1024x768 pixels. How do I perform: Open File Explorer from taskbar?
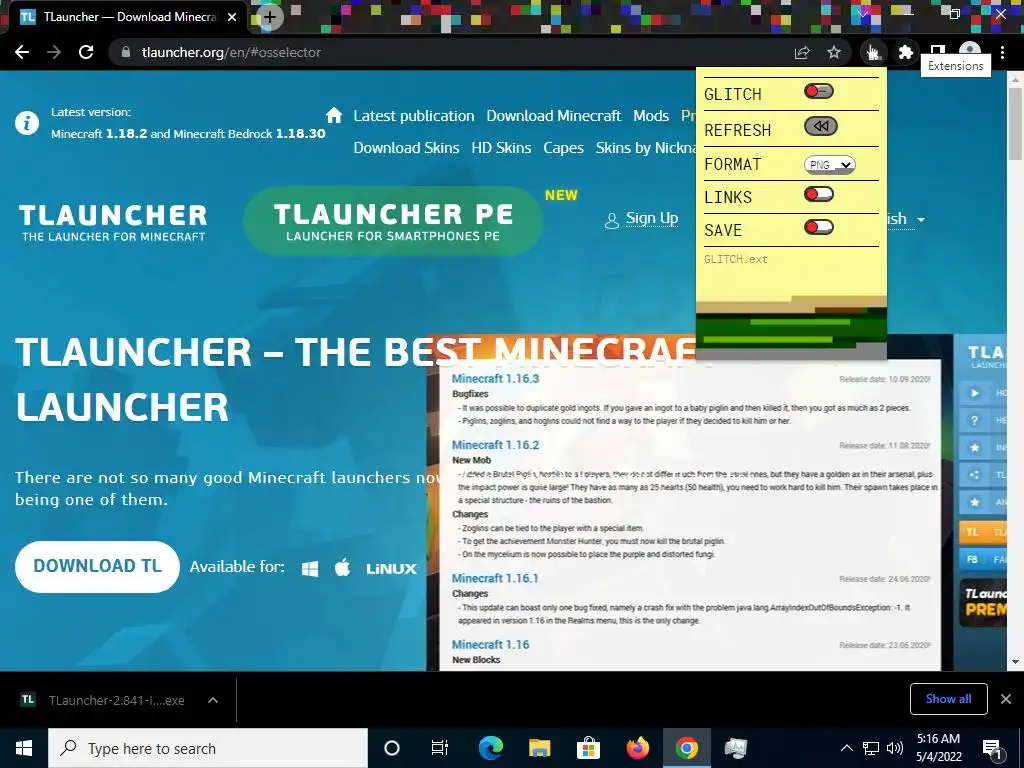[x=539, y=748]
